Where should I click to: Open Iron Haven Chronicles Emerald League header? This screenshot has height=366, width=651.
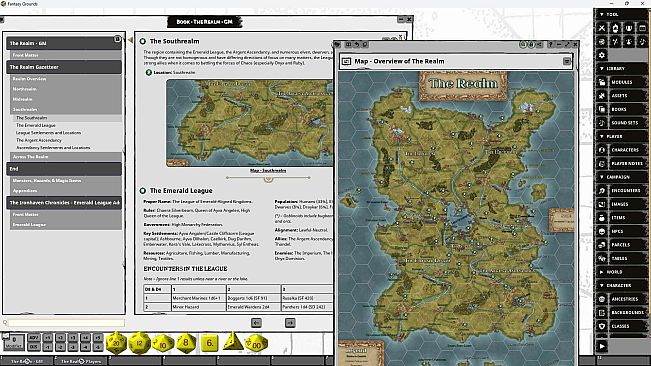[x=64, y=203]
